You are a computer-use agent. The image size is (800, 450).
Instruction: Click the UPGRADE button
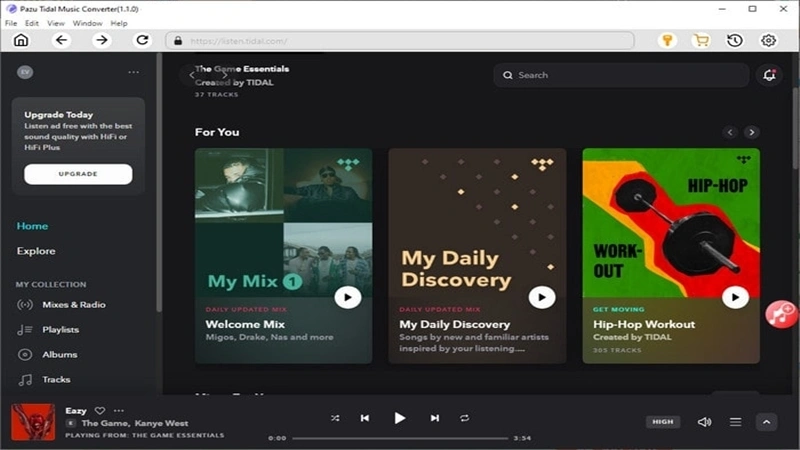click(78, 174)
